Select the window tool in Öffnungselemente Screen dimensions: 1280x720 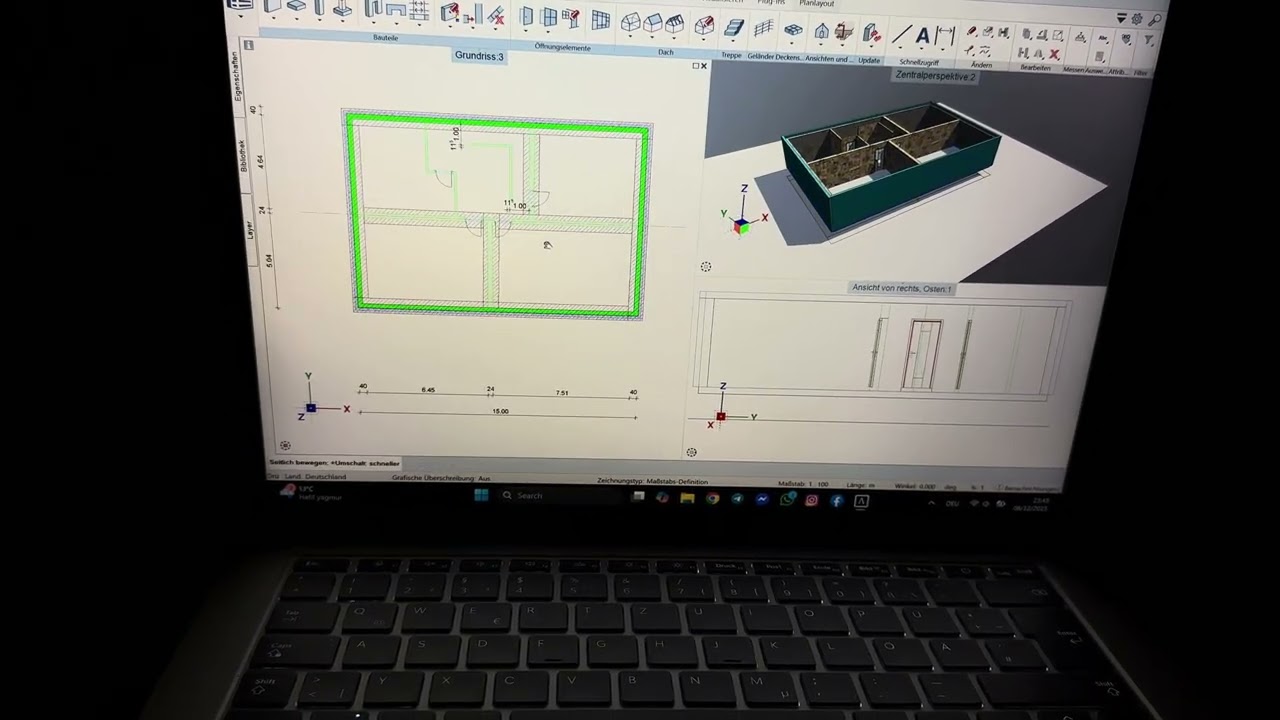(x=549, y=17)
